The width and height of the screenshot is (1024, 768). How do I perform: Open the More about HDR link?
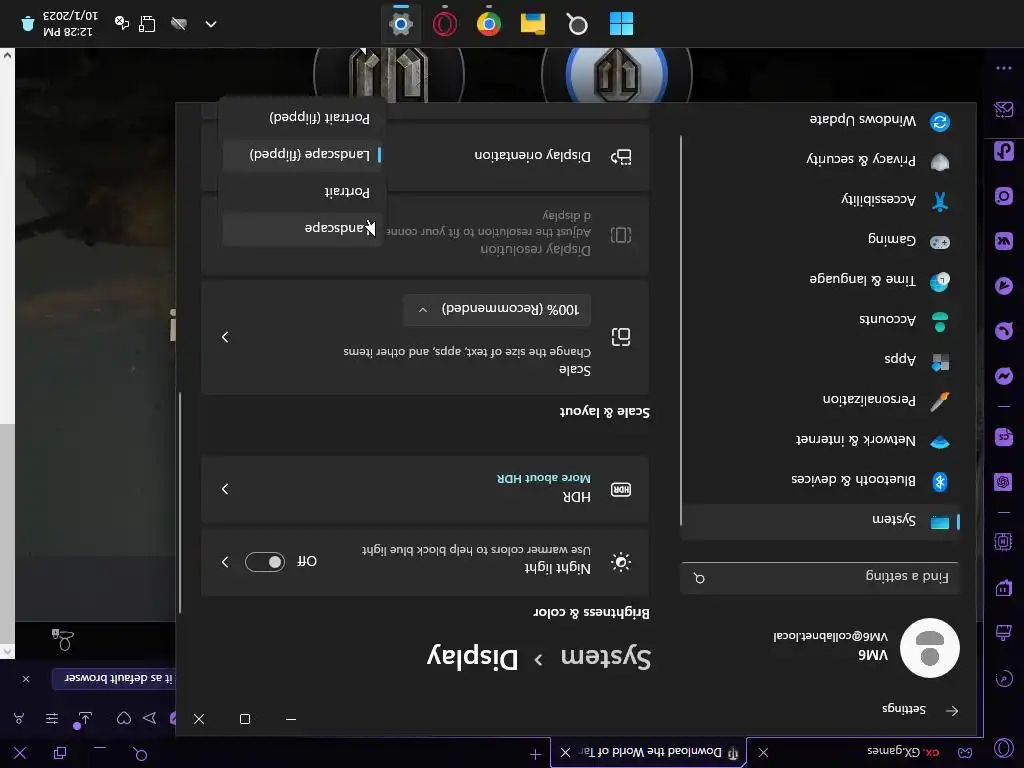click(543, 478)
